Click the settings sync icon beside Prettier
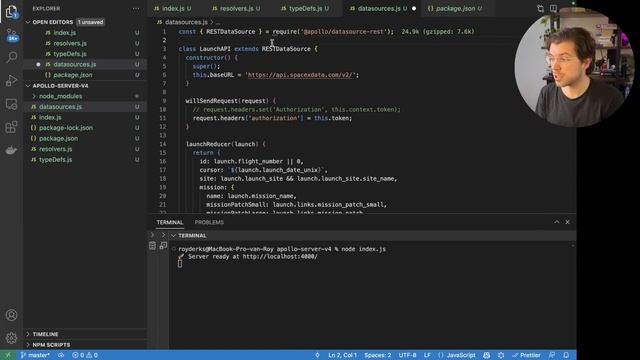The height and width of the screenshot is (360, 640). (501, 355)
